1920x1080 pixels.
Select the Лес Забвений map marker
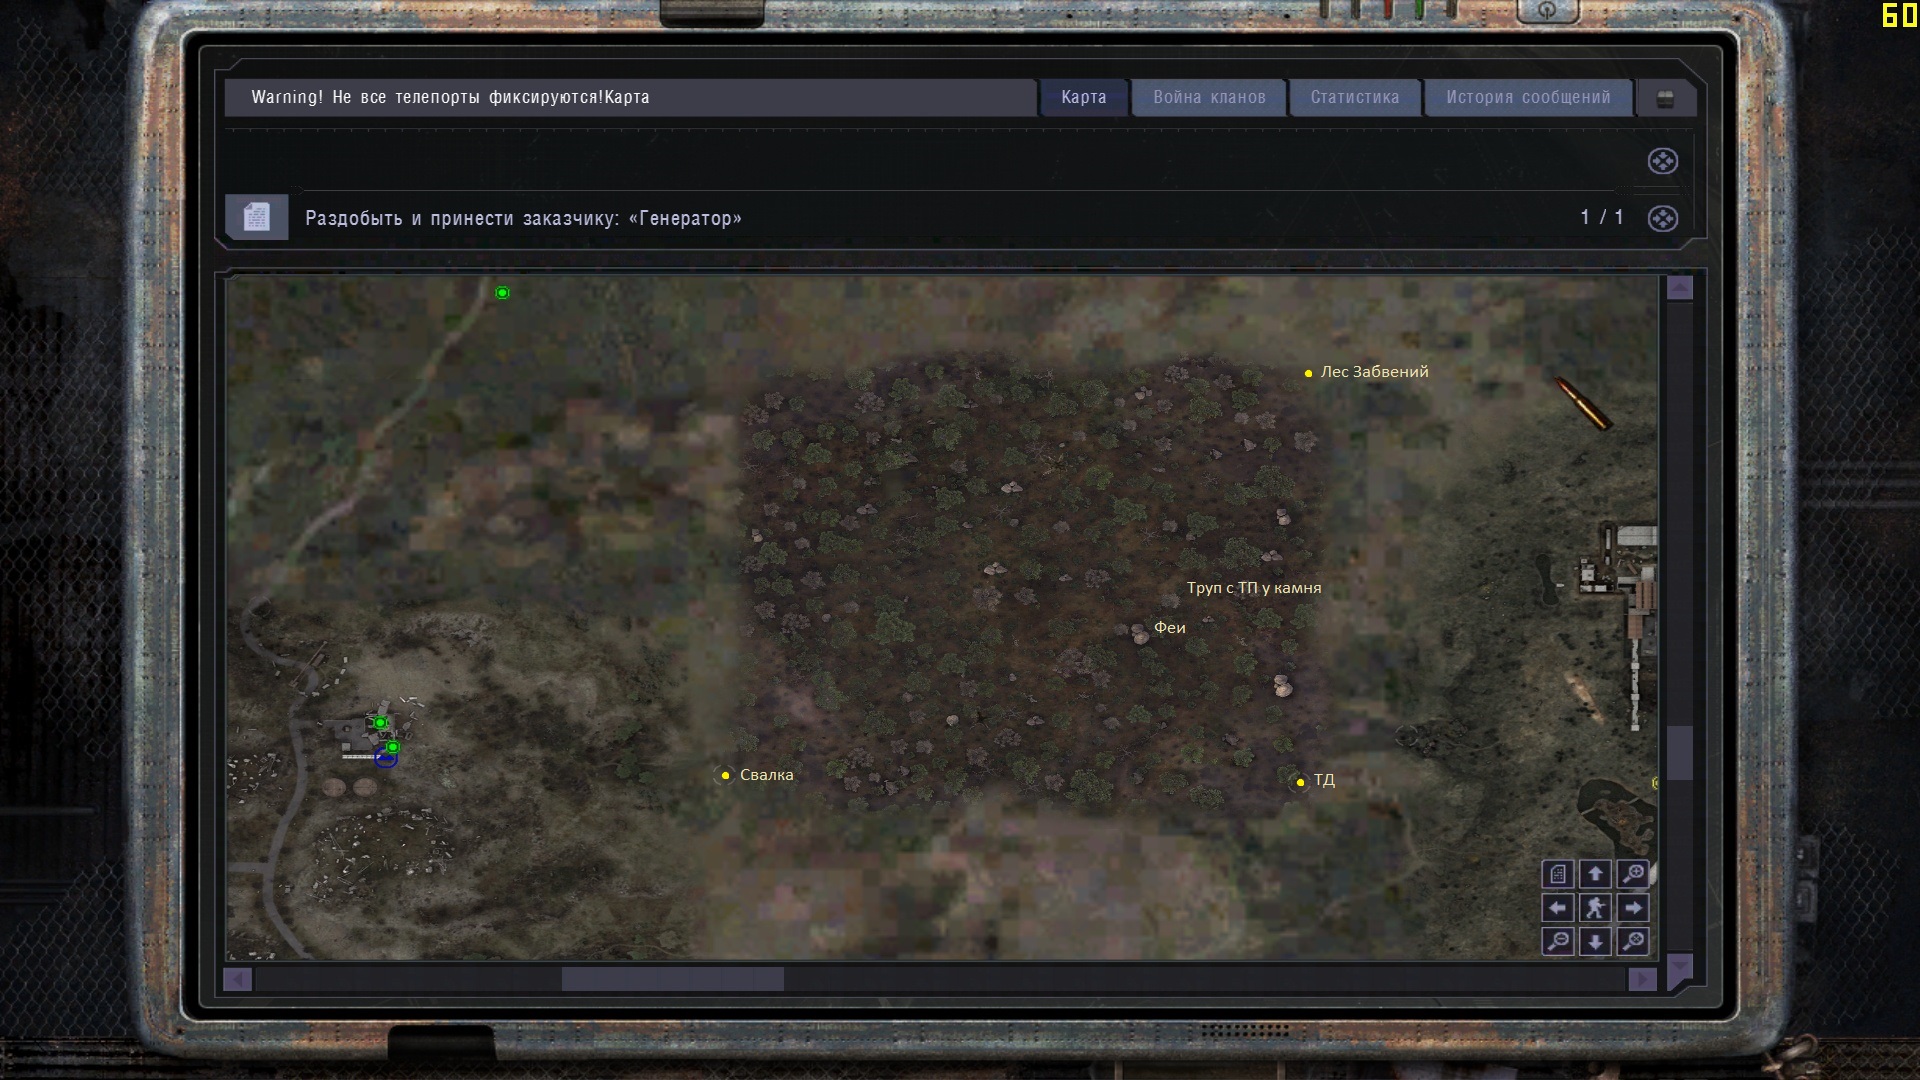pyautogui.click(x=1308, y=373)
